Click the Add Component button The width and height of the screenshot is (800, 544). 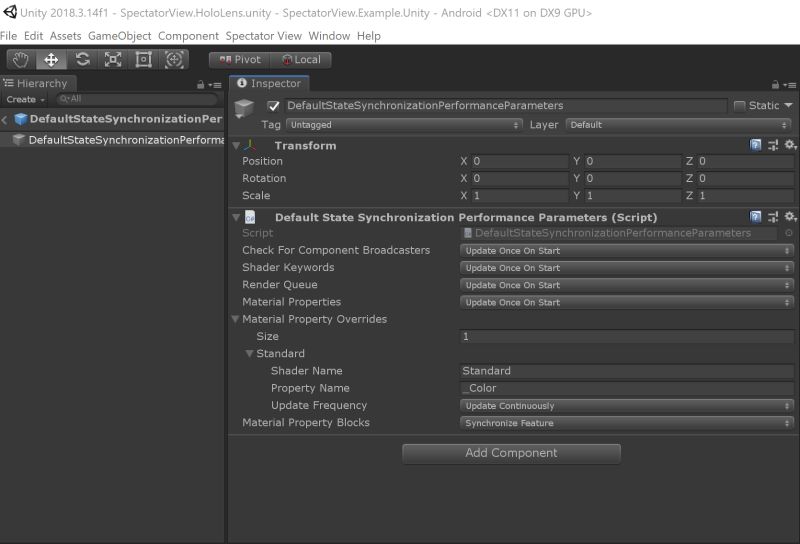click(511, 453)
